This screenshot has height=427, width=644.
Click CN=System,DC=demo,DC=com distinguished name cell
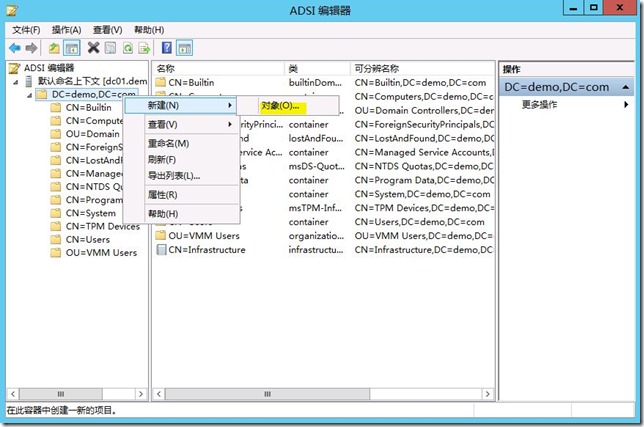pos(422,194)
